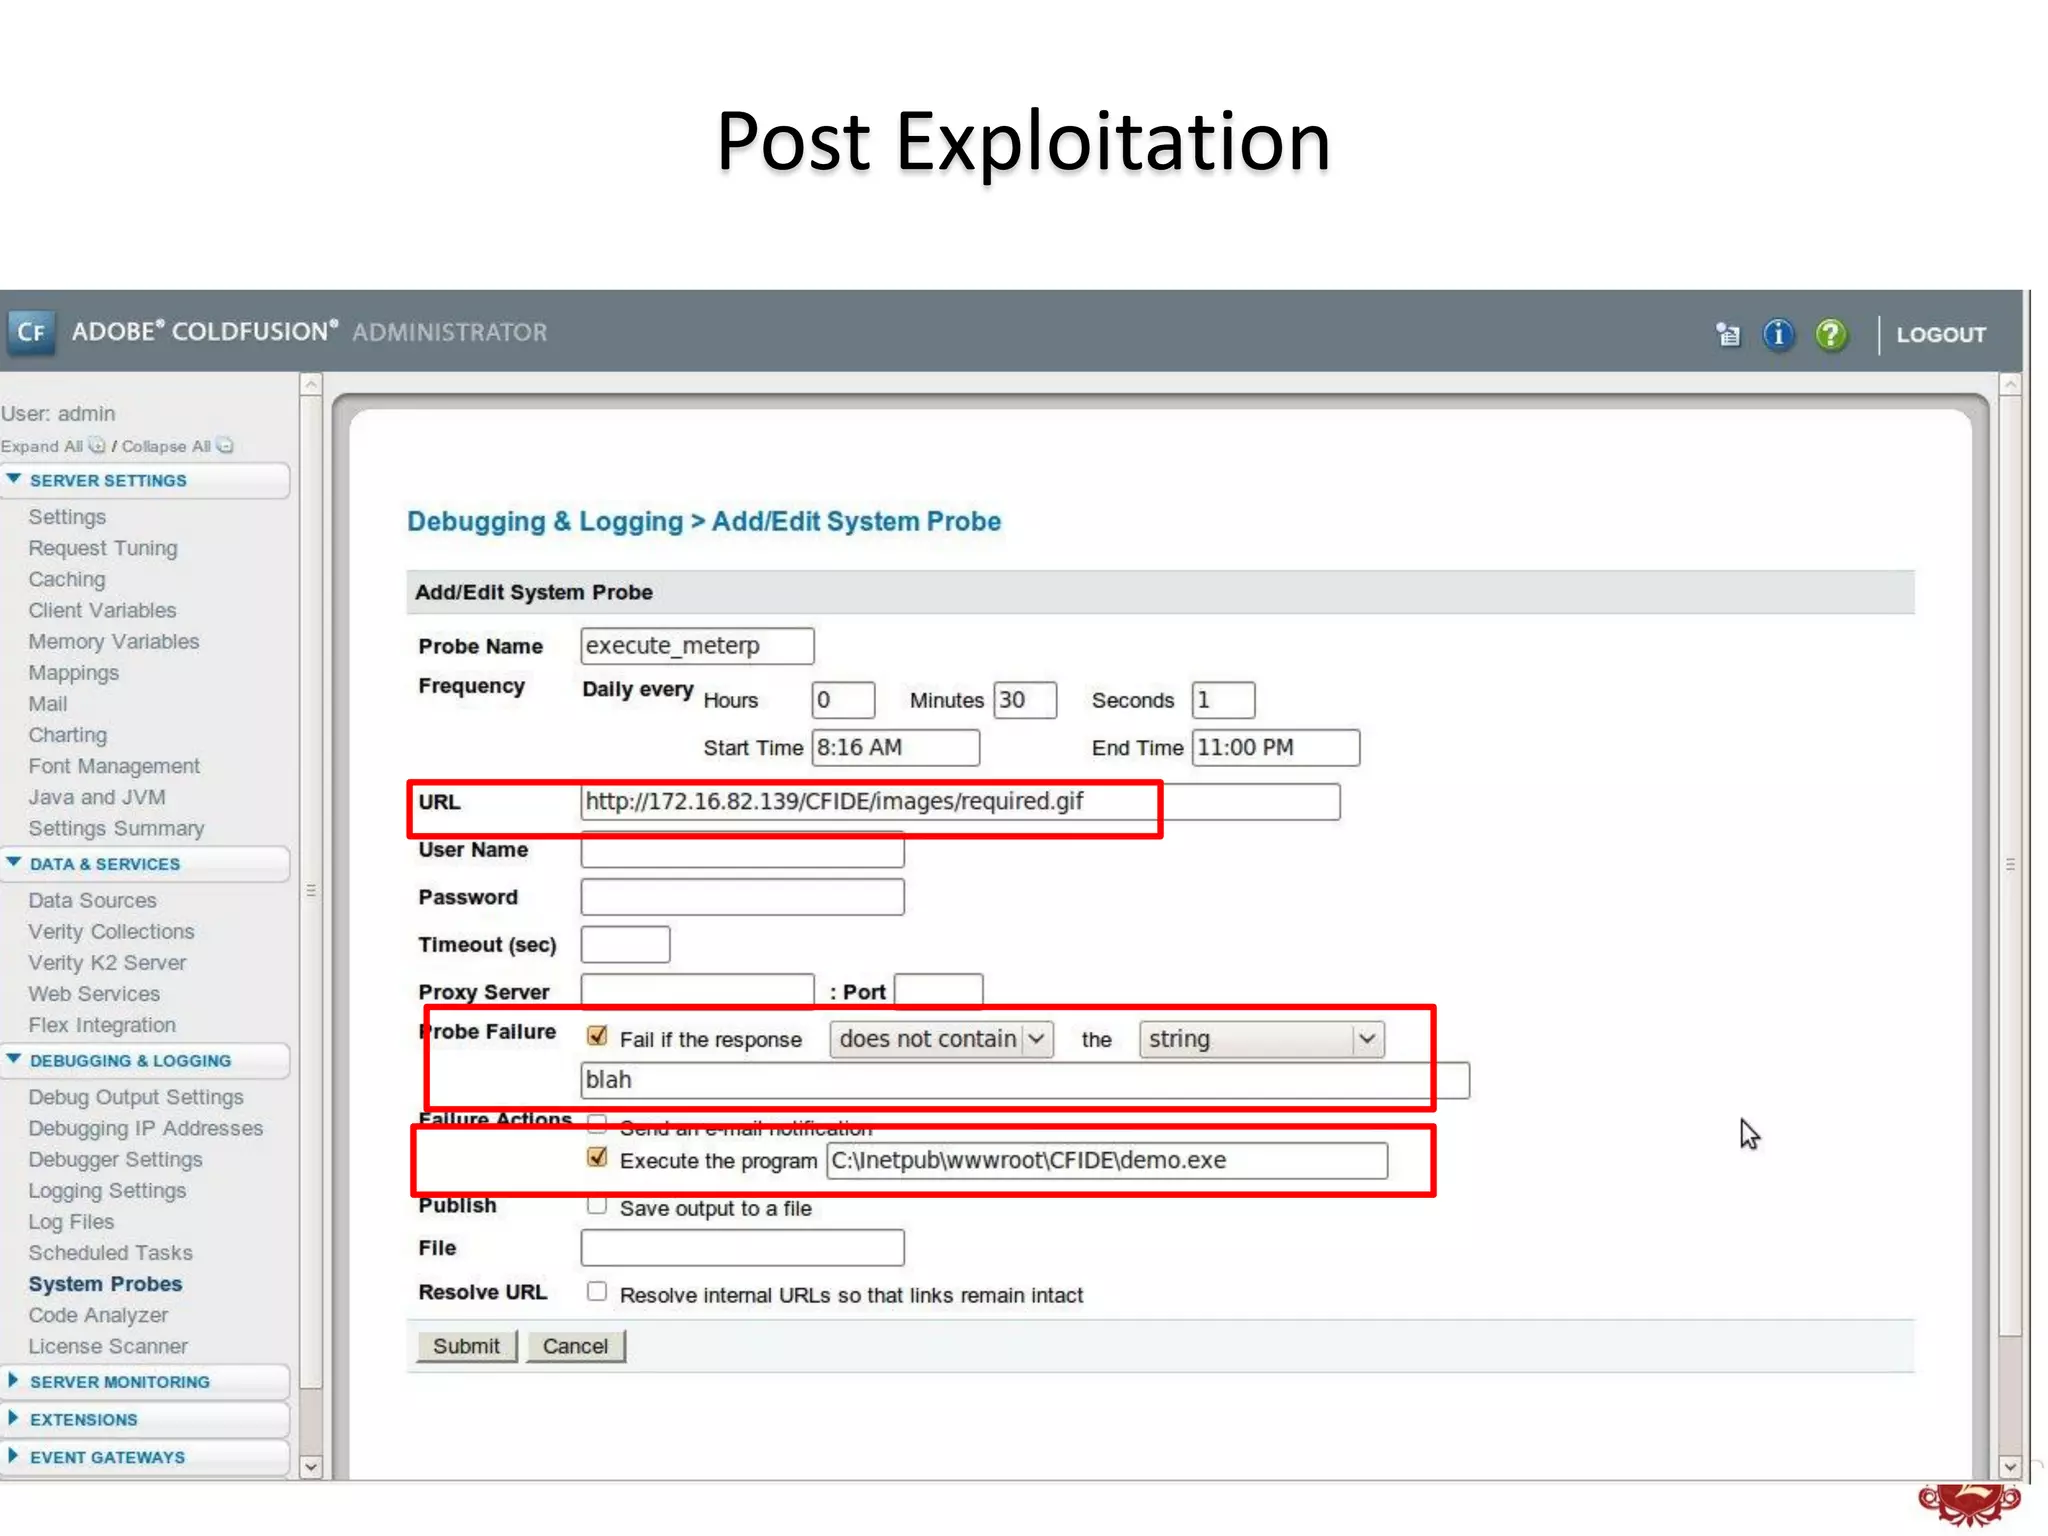Open Data Sources page
This screenshot has height=1536, width=2048.
92,900
